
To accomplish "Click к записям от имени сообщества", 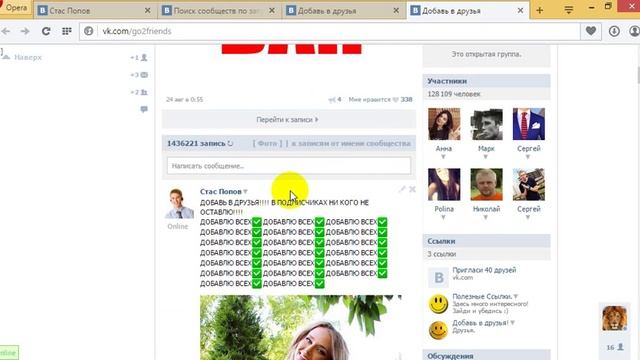I will coord(351,143).
